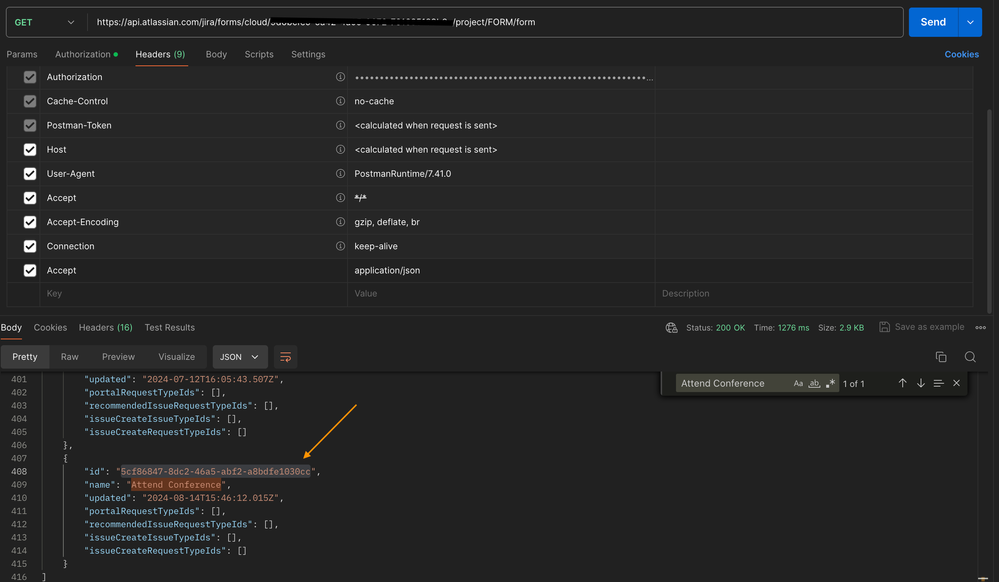Screen dimensions: 999x582
Task: Close the Attend Conference search bar
Action: [956, 382]
